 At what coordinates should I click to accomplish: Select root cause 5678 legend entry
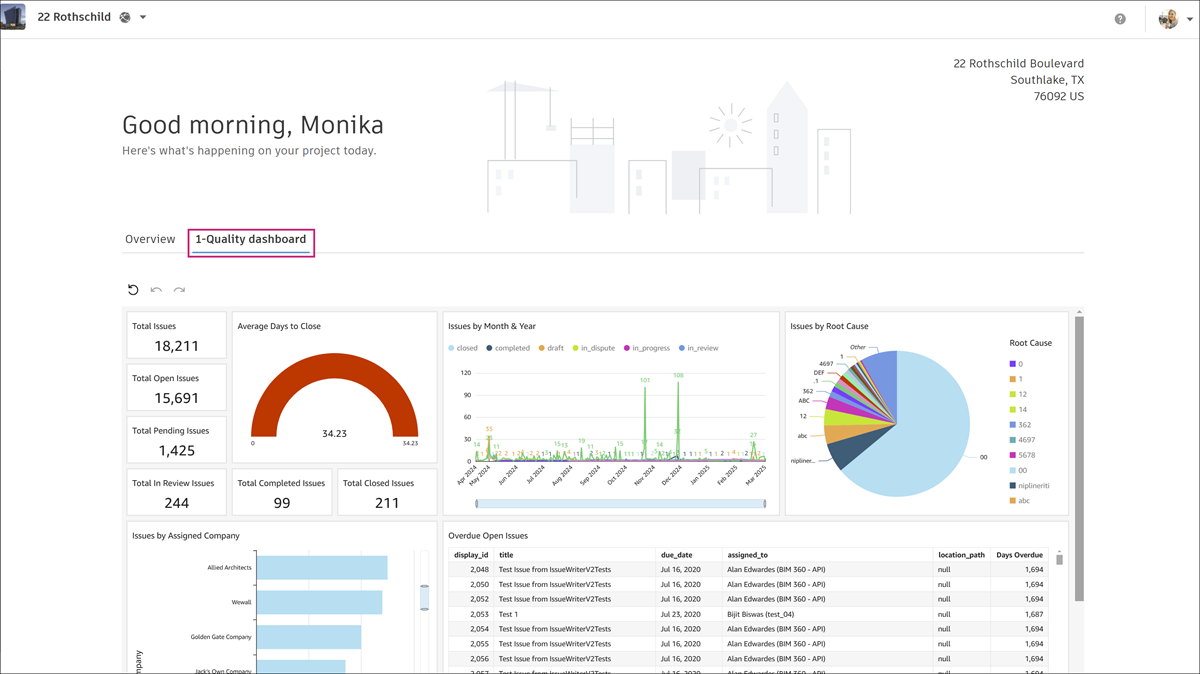pyautogui.click(x=1022, y=455)
